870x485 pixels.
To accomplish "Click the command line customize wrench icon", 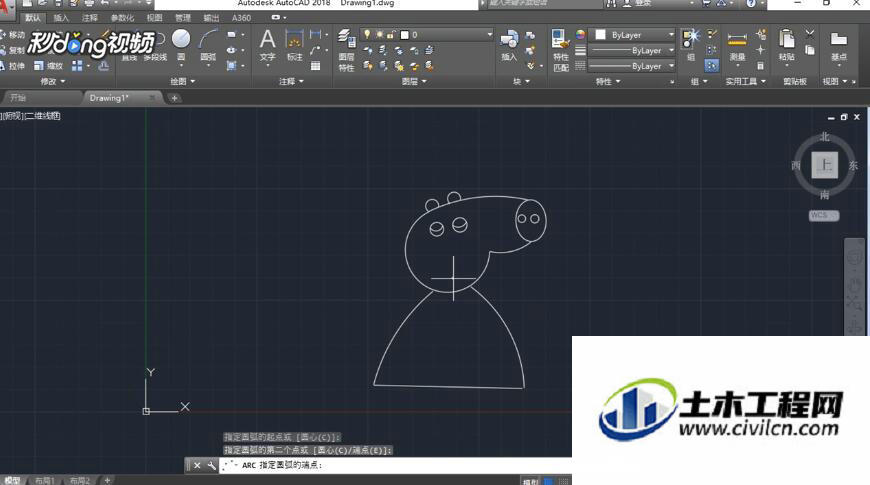I will click(211, 466).
